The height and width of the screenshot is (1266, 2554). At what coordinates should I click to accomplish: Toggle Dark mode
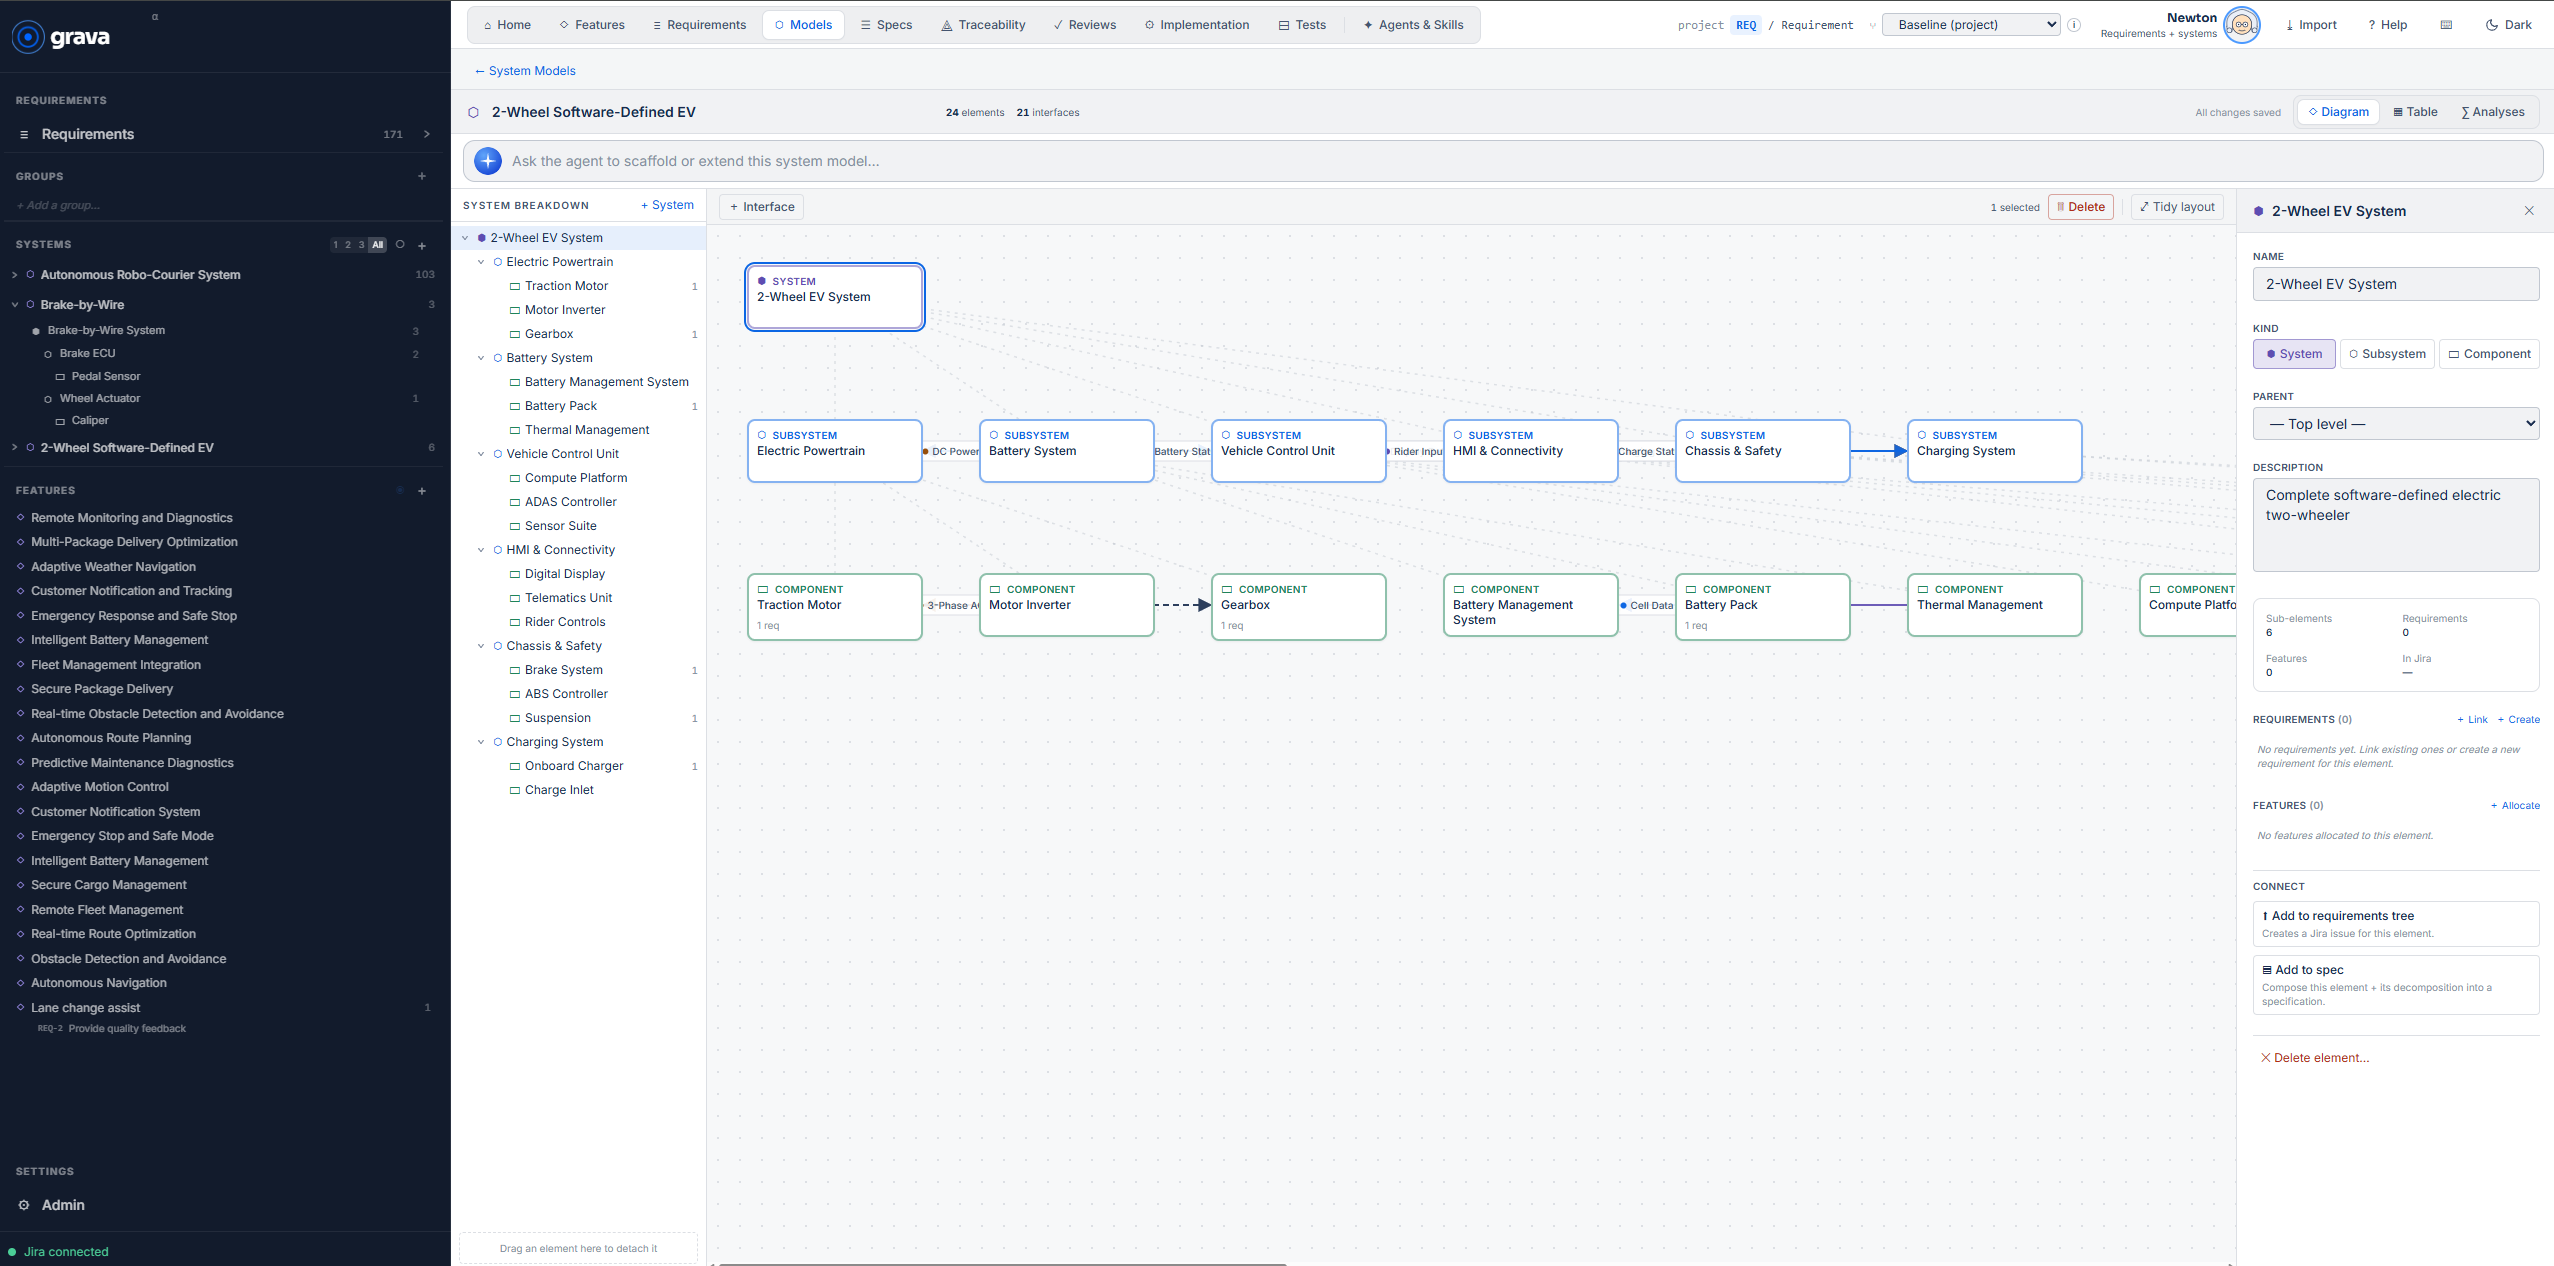point(2508,25)
